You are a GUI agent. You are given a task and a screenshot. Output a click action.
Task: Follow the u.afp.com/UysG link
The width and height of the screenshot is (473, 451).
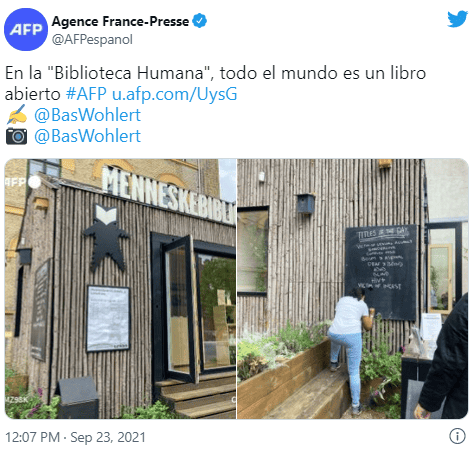[174, 94]
